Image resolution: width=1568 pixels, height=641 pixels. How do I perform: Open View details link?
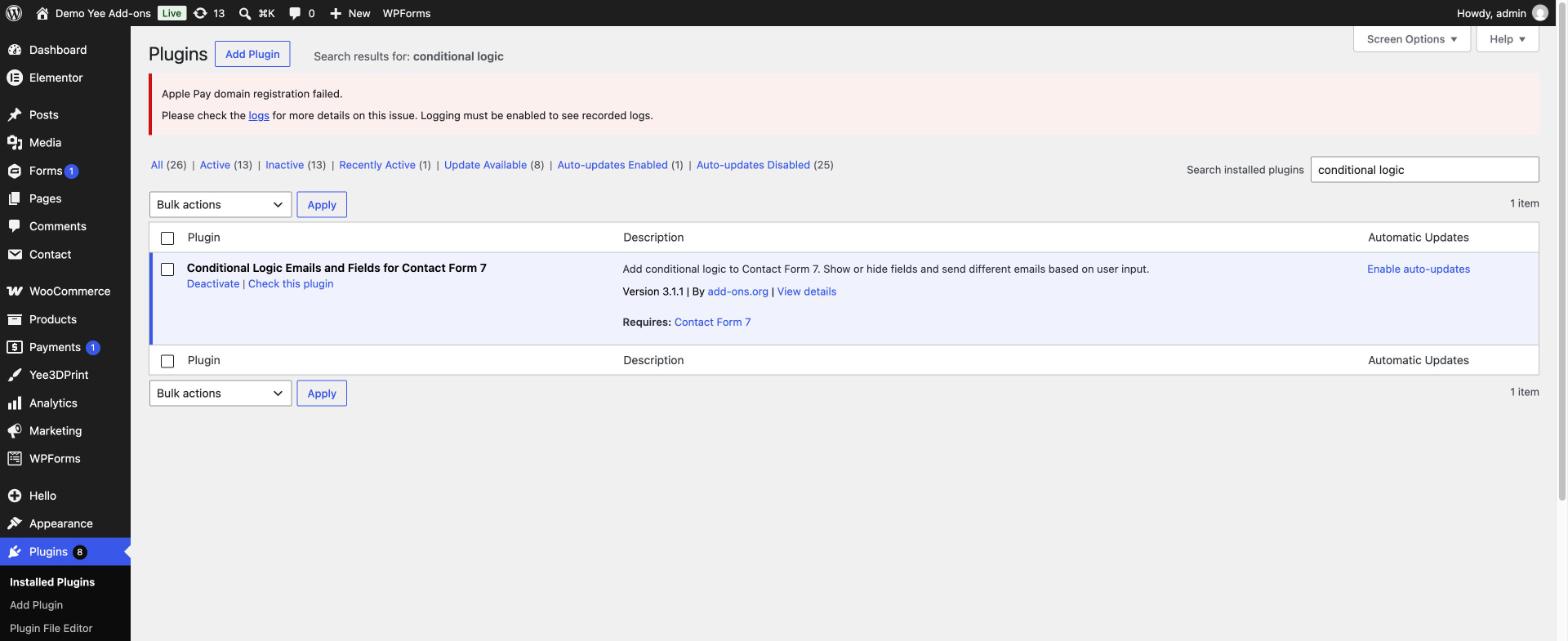click(x=806, y=292)
